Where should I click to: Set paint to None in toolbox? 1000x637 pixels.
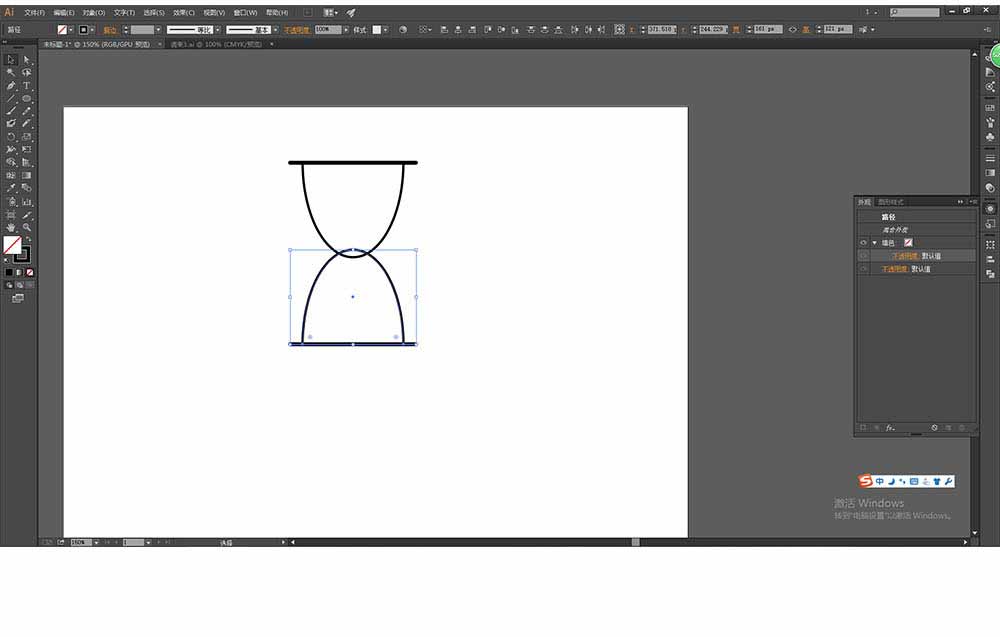coord(29,272)
